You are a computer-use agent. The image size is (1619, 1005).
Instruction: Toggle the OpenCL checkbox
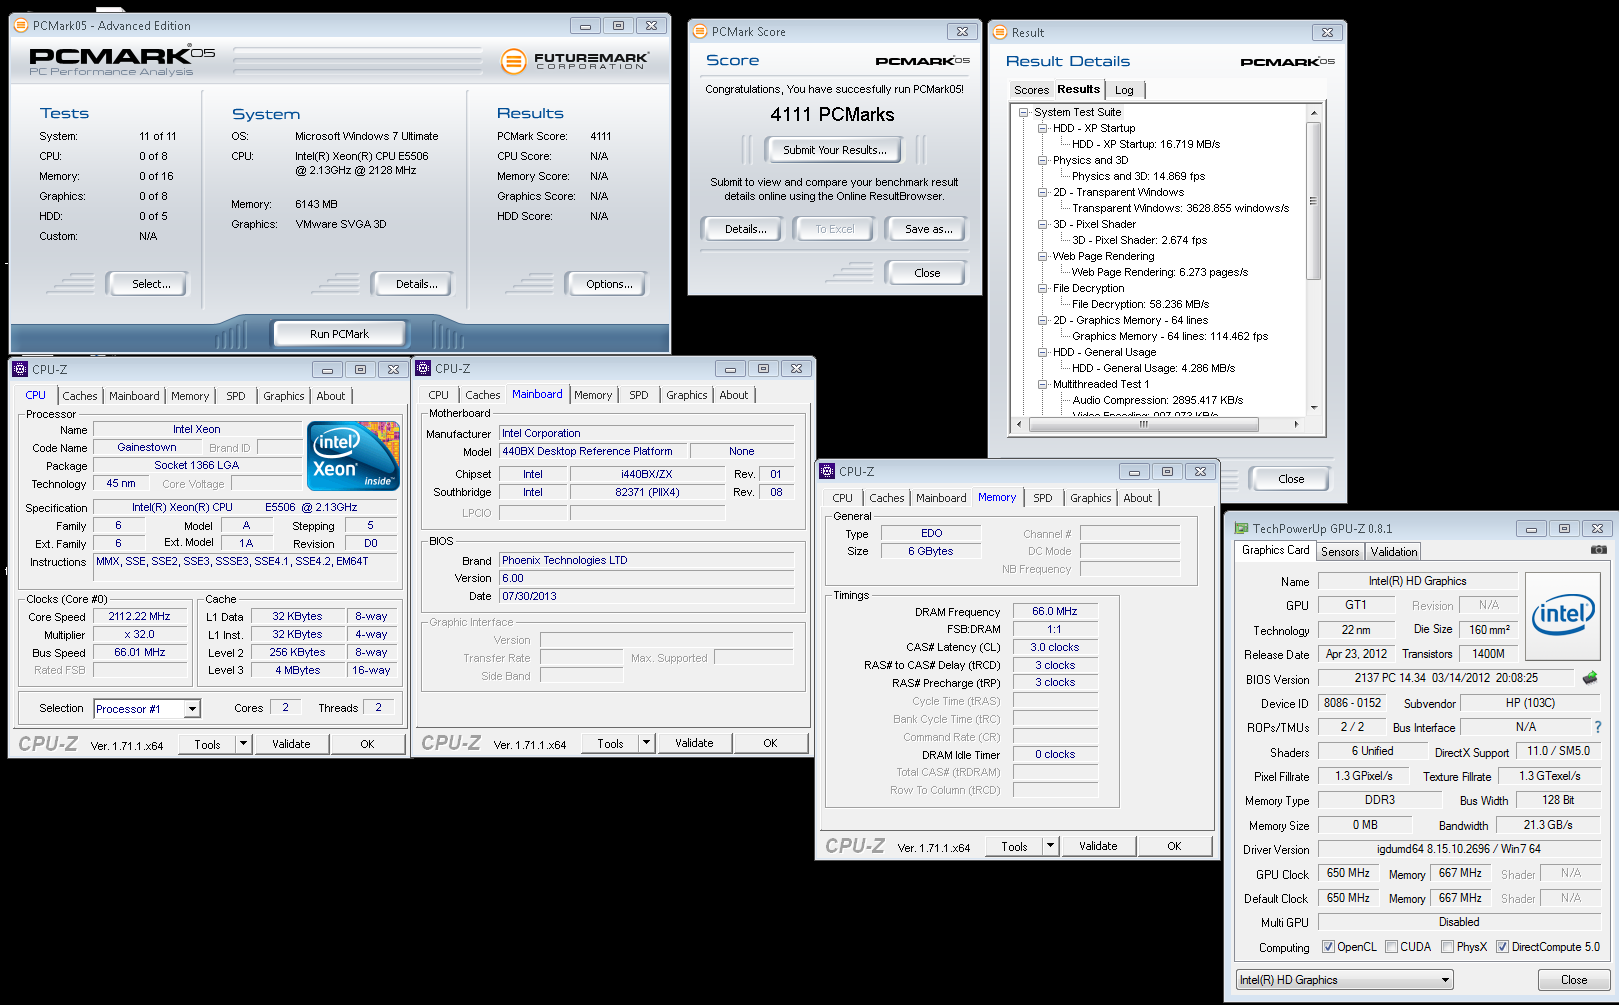[1328, 946]
